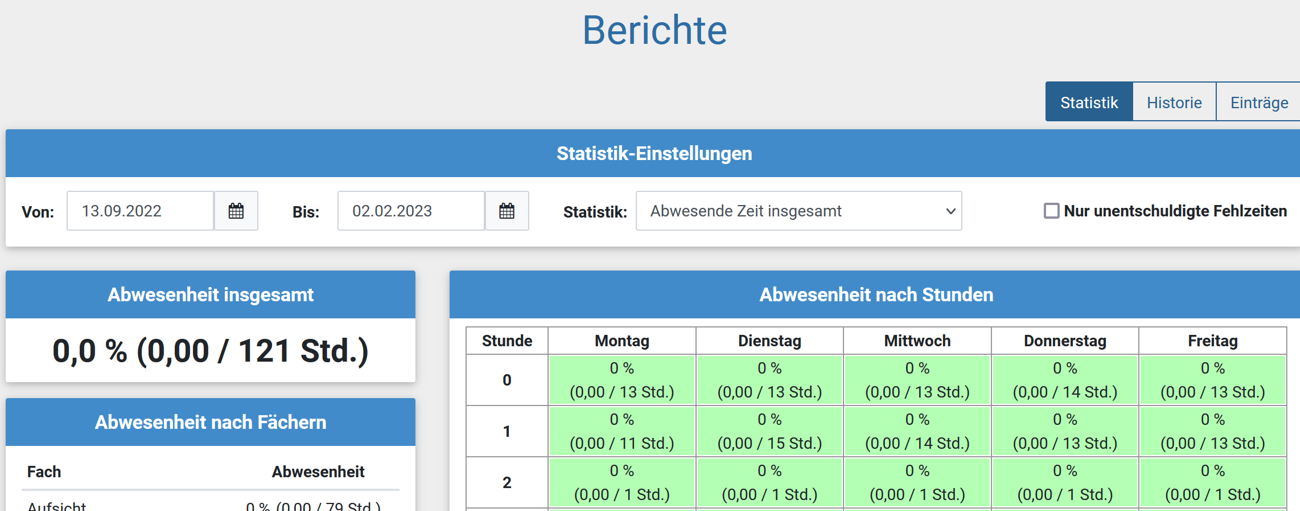
Task: Select Donnerstag Stunde 0 cell with 14 Std.
Action: 1065,380
